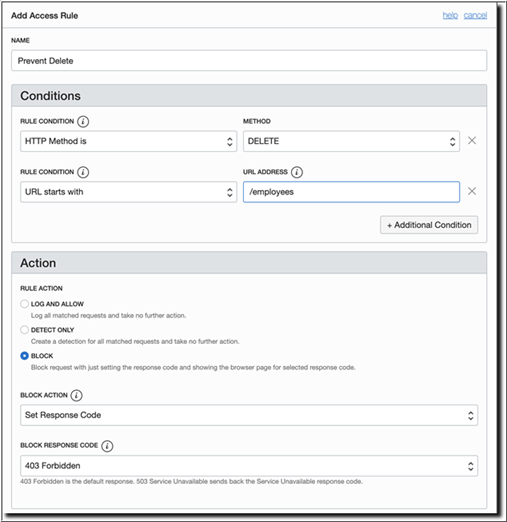
Task: Click the Name field containing Prevent Delete
Action: [249, 61]
